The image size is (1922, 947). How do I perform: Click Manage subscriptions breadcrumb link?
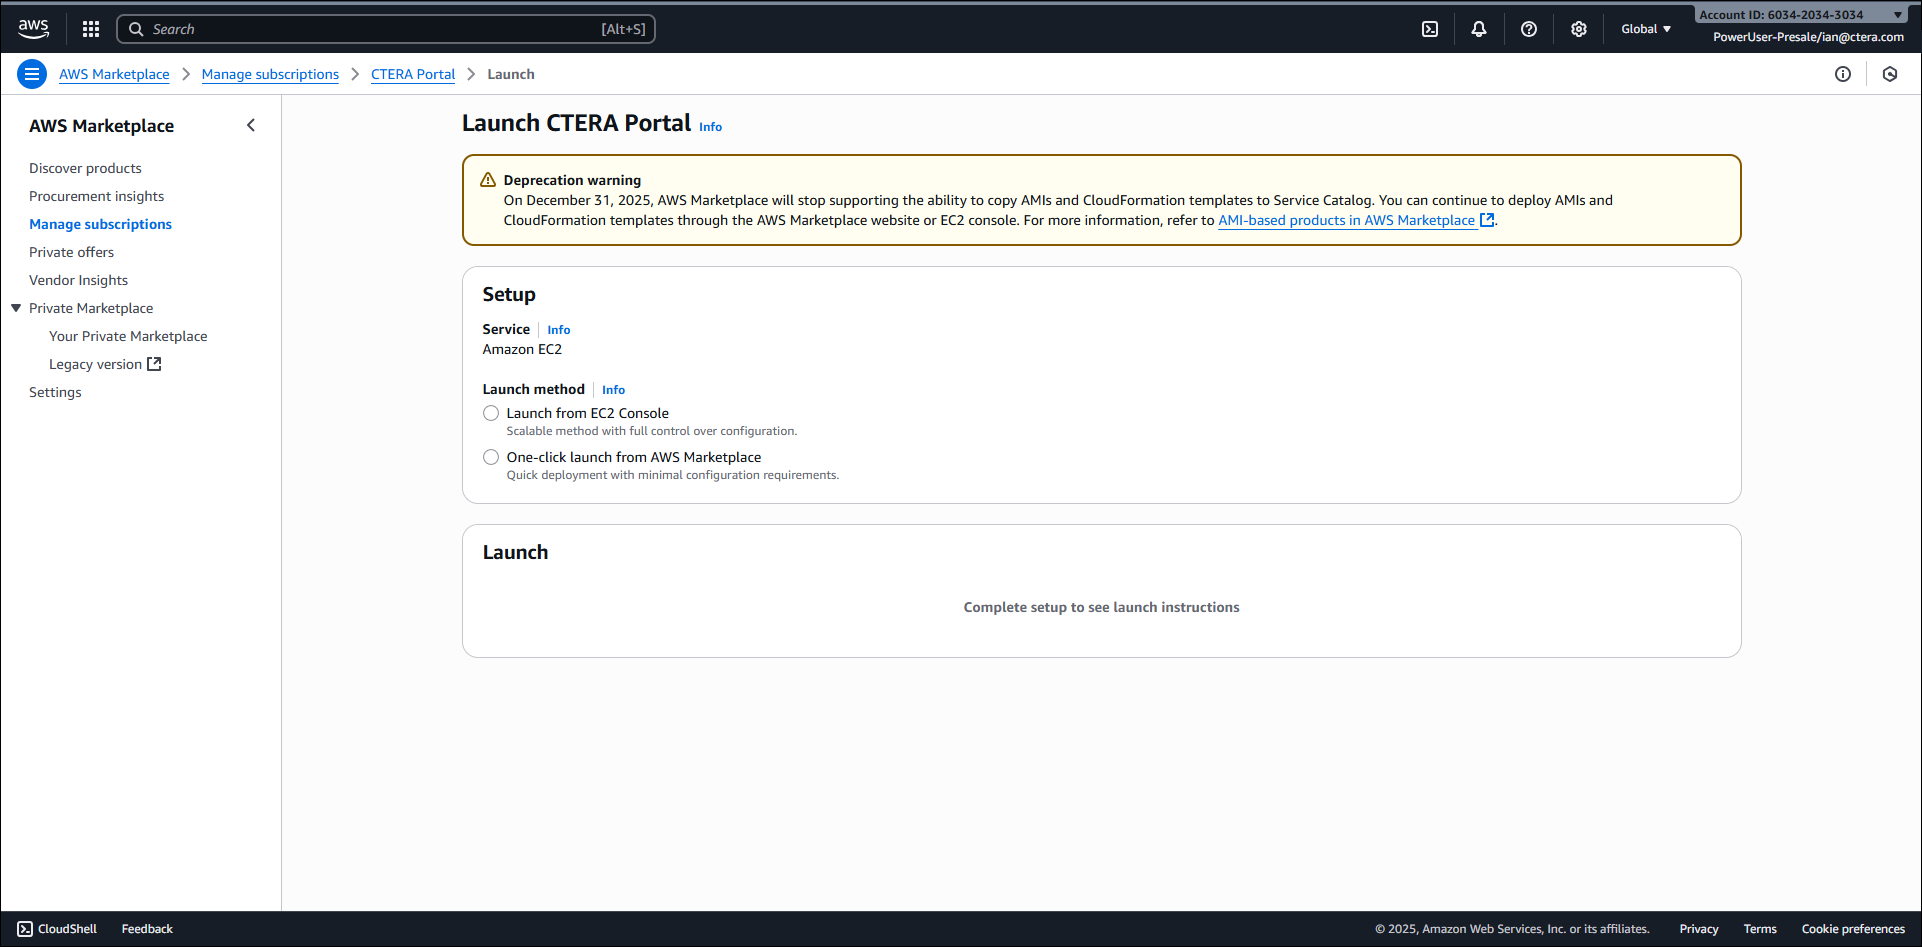pyautogui.click(x=270, y=74)
